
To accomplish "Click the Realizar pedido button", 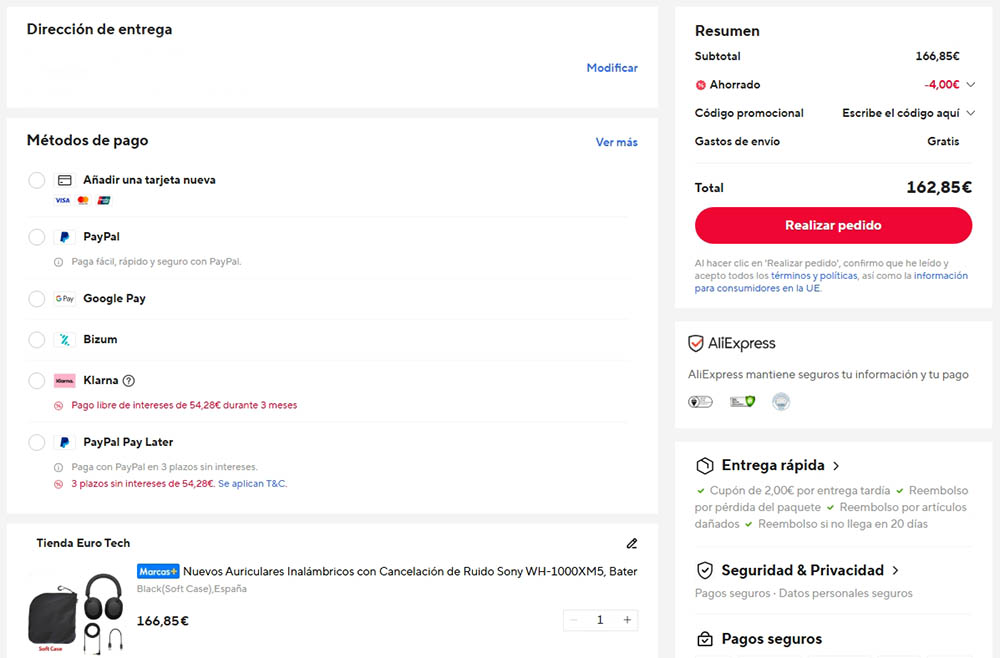I will click(x=833, y=225).
